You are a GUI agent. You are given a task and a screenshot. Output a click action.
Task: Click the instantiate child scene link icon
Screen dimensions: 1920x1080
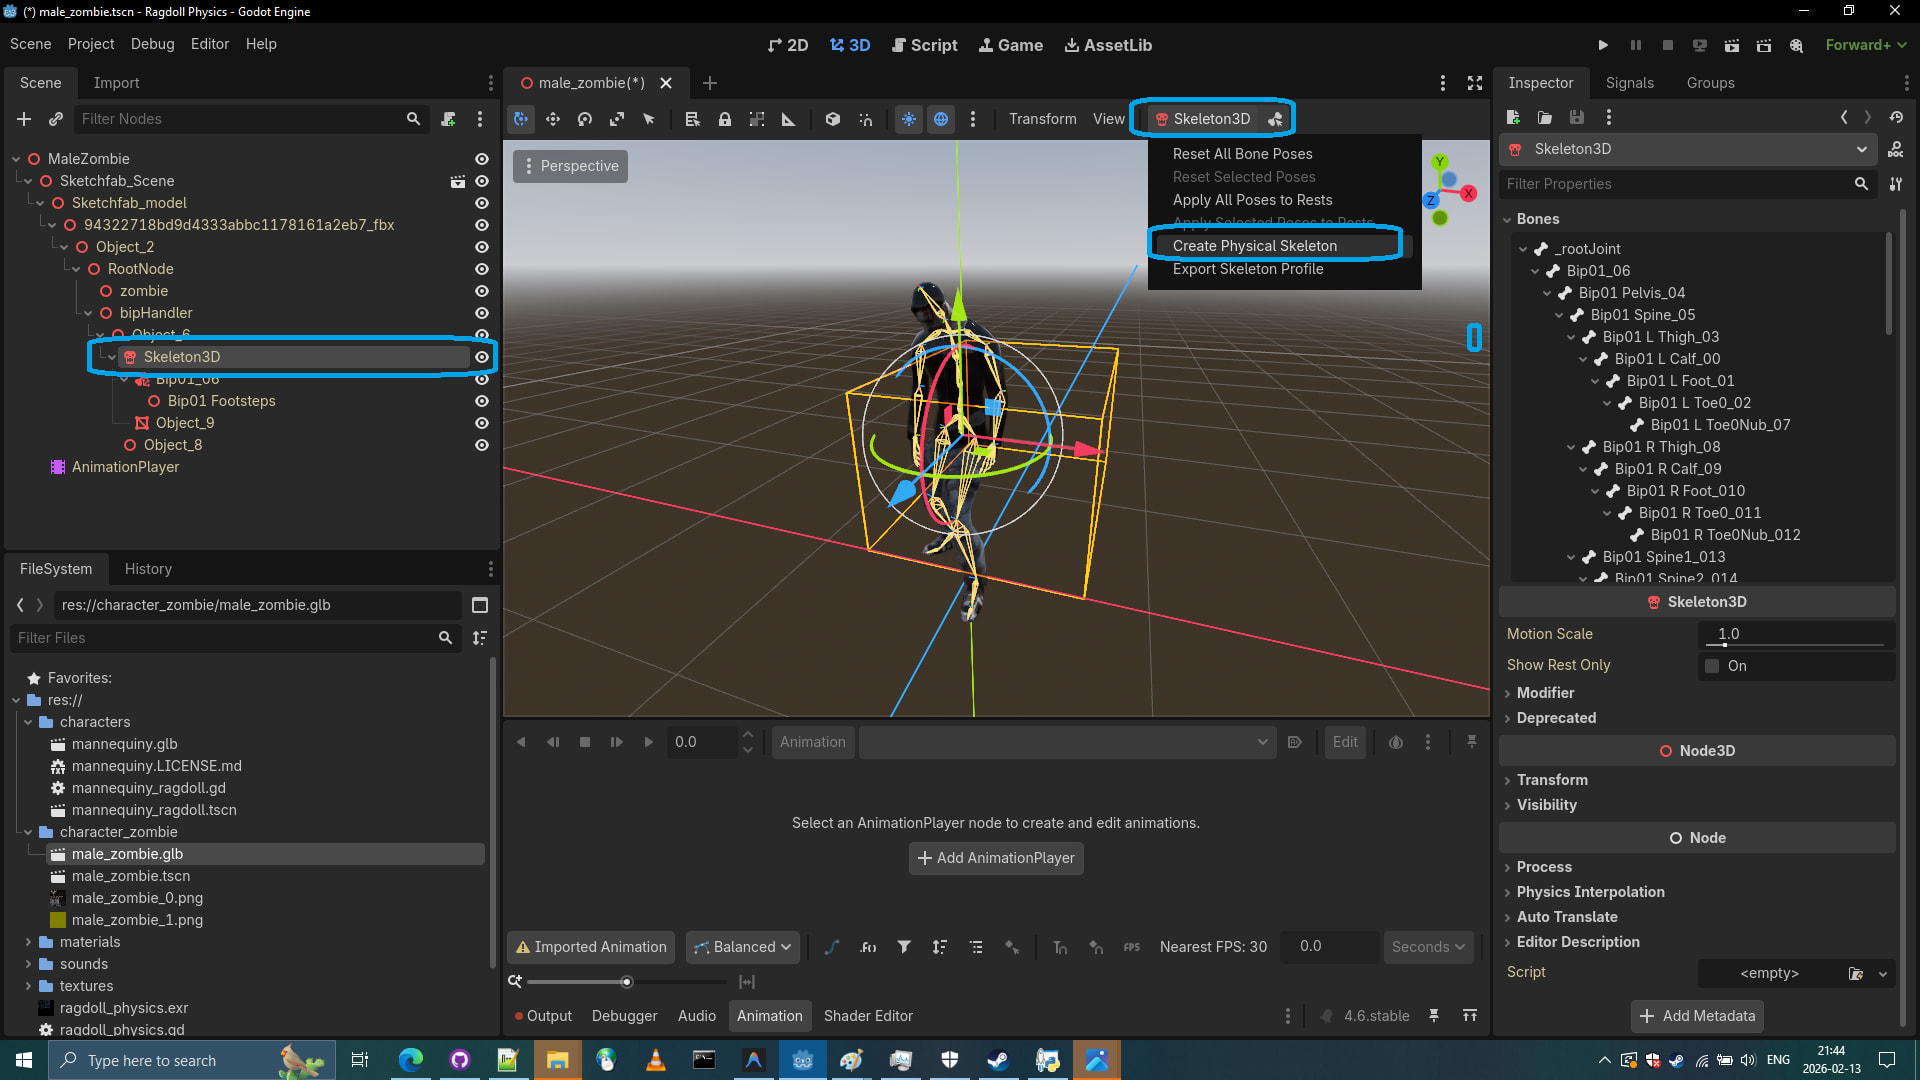56,119
